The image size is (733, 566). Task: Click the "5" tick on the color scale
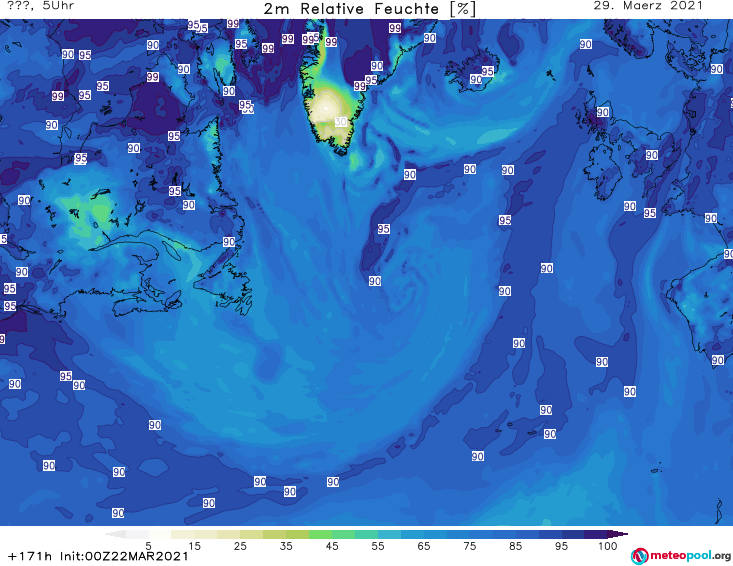point(148,546)
